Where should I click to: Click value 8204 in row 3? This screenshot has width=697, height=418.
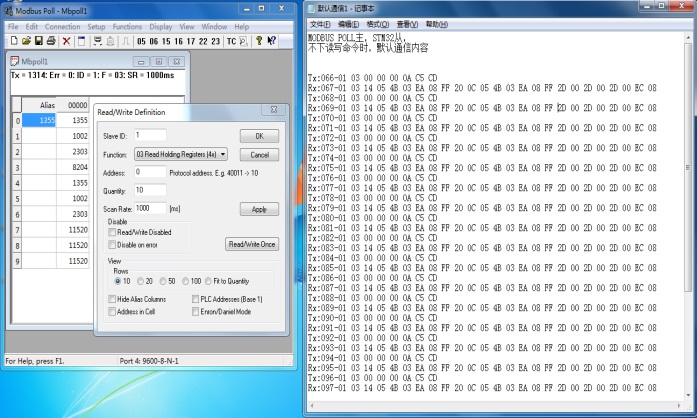click(x=72, y=167)
